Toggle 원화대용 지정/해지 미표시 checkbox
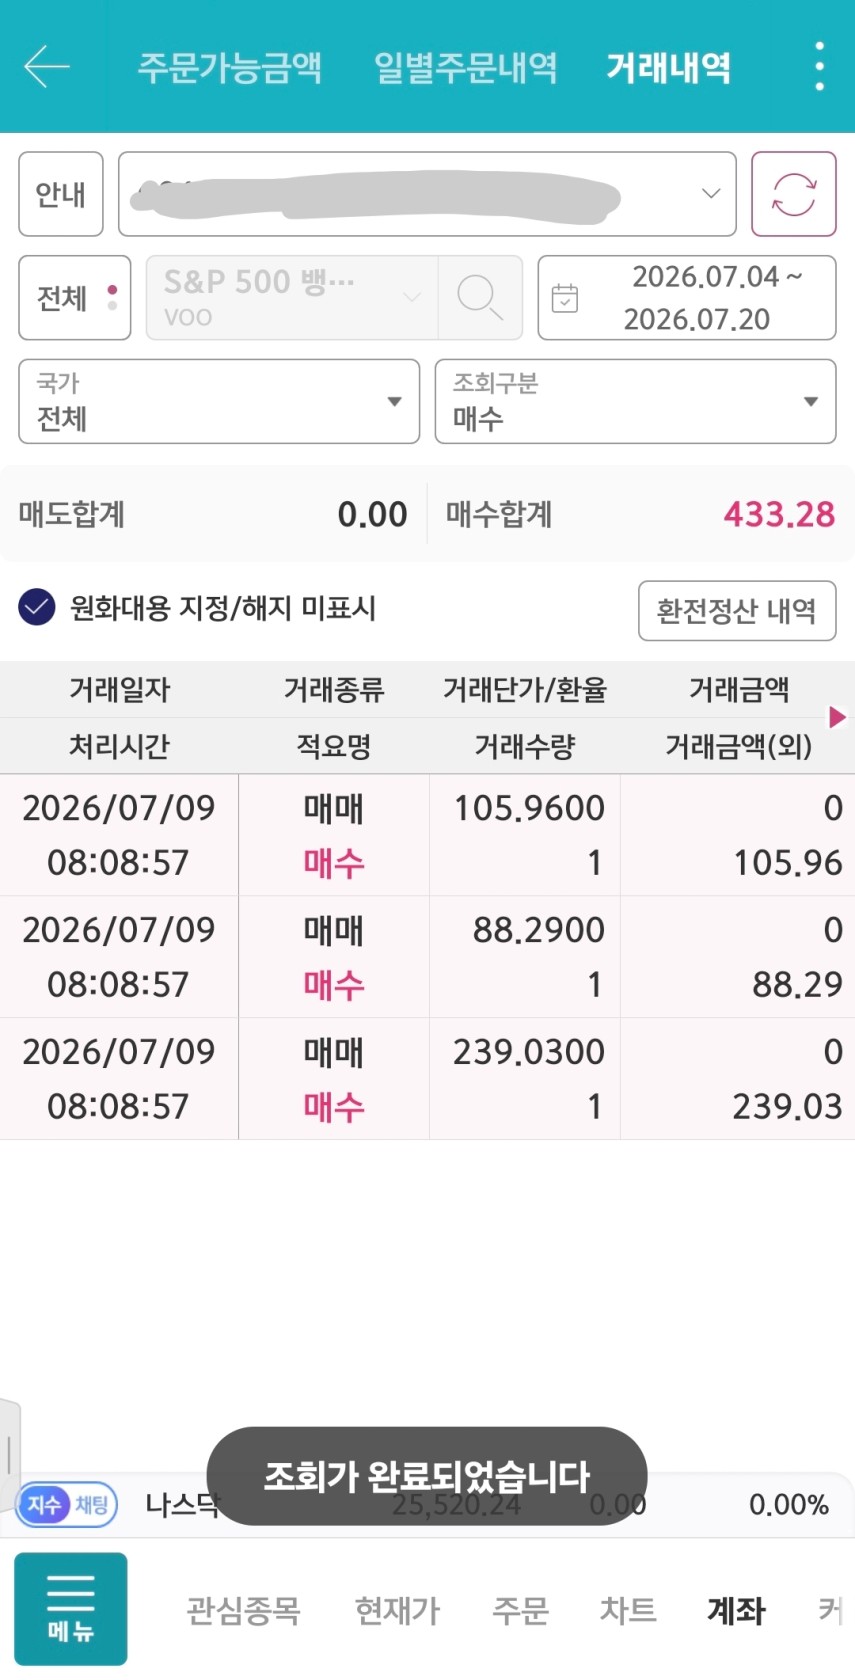 [x=37, y=607]
